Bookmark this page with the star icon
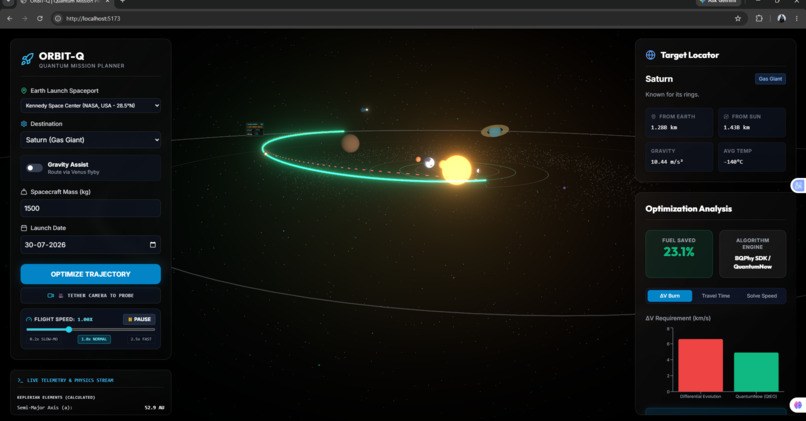 [x=738, y=19]
